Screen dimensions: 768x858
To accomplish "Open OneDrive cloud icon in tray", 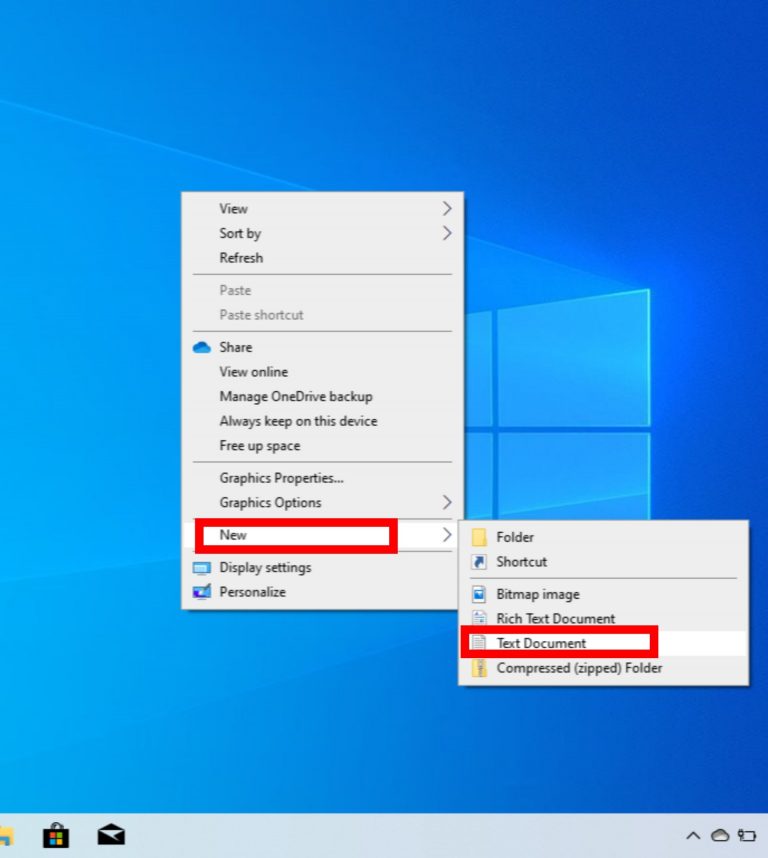I will (x=720, y=835).
